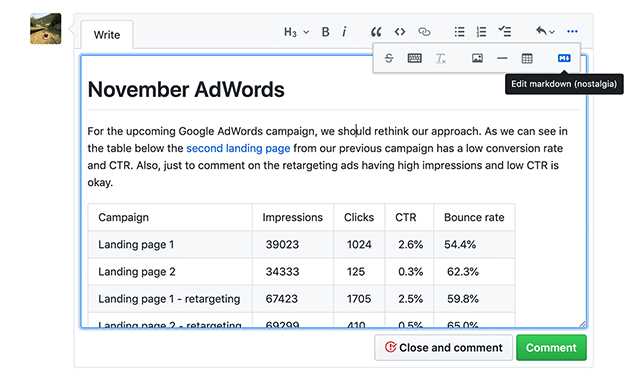Insert an image
Image resolution: width=635 pixels, height=380 pixels.
coord(477,58)
